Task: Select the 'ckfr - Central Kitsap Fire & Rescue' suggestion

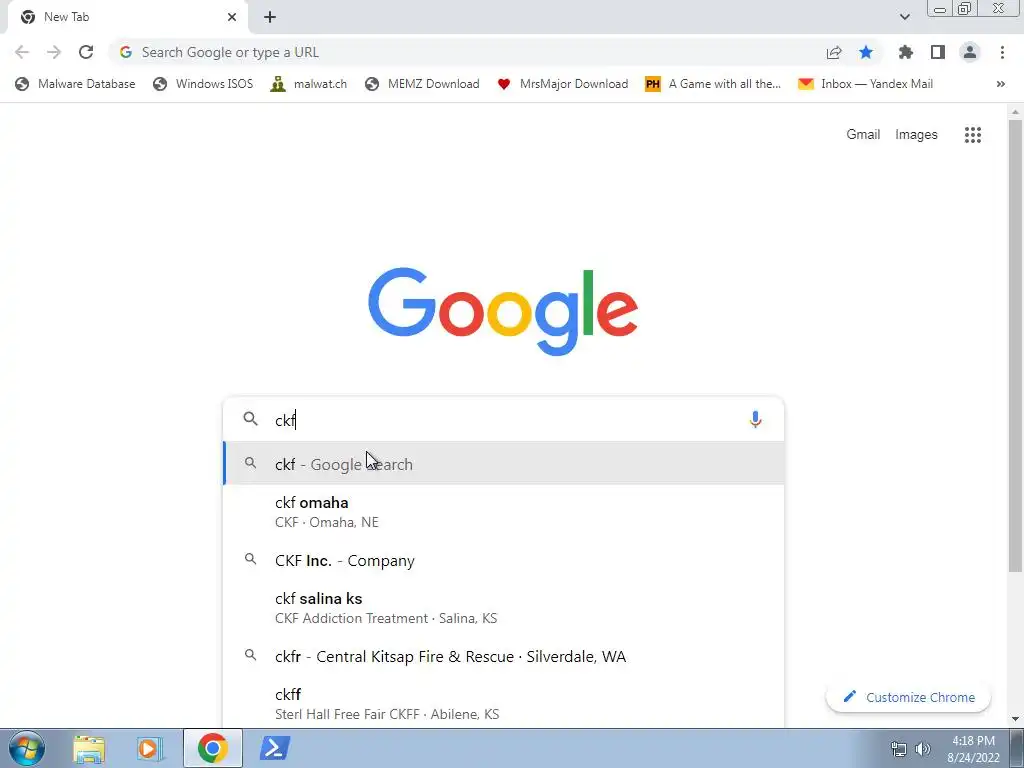Action: [x=504, y=656]
